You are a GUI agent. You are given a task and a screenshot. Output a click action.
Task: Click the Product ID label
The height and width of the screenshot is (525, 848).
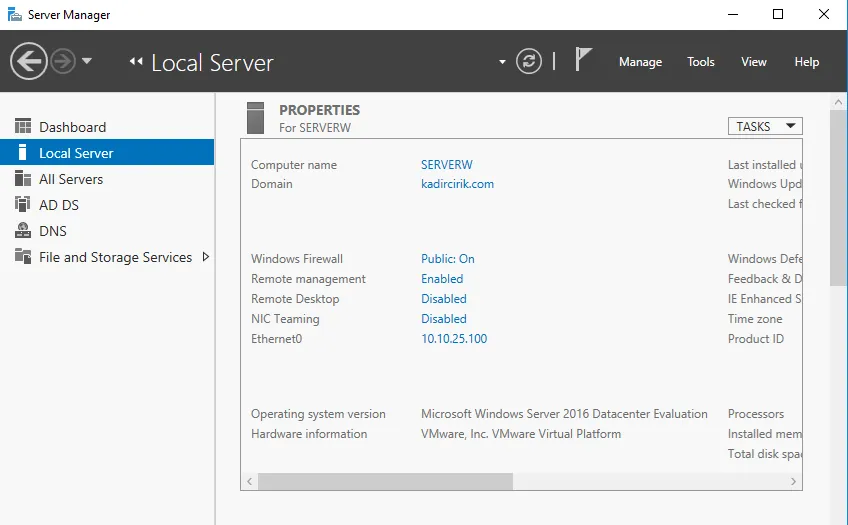click(x=756, y=338)
